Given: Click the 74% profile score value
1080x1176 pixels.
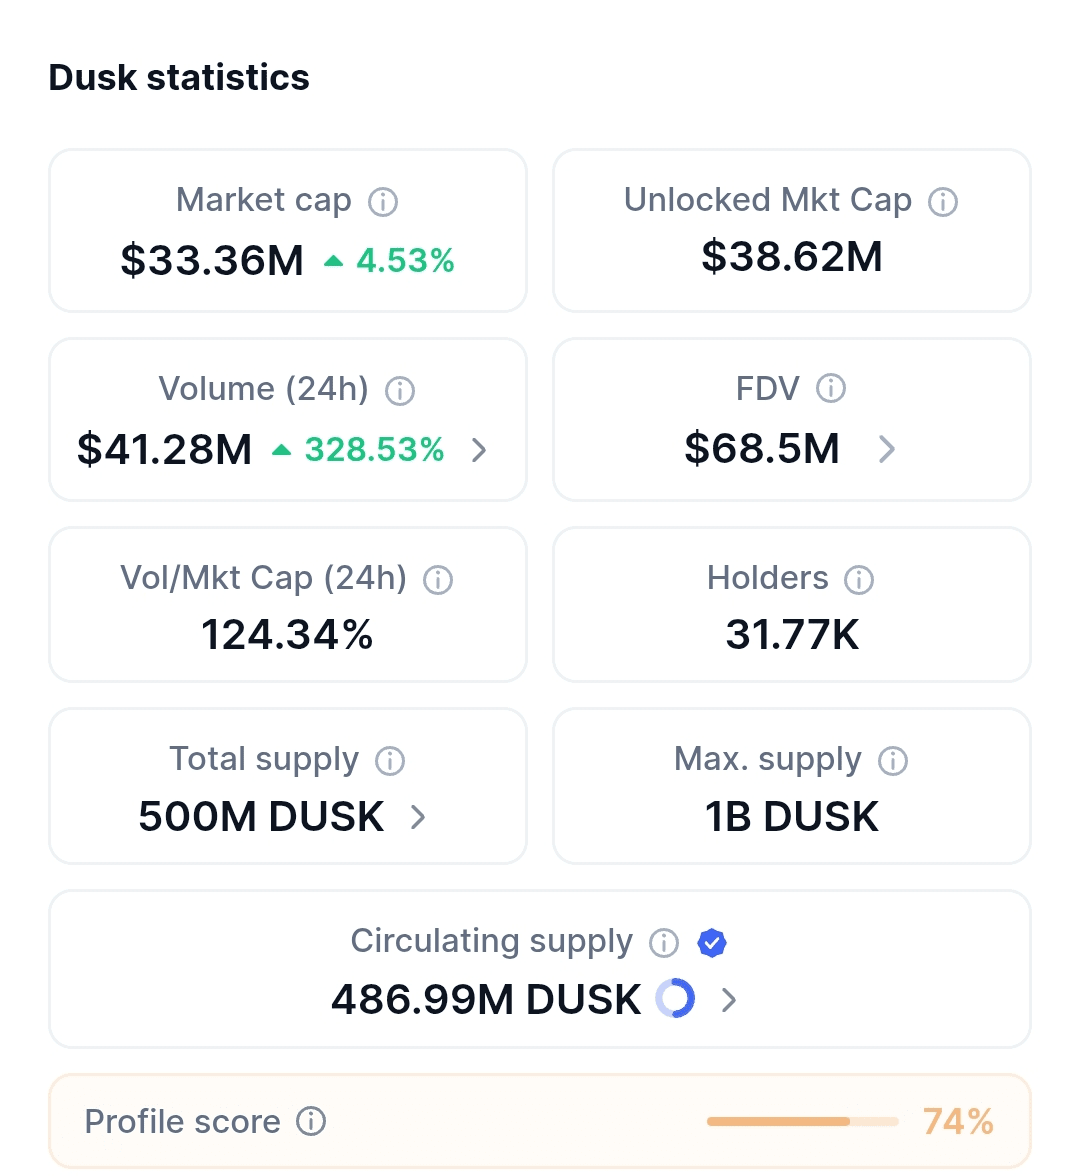Looking at the screenshot, I should (x=958, y=1122).
